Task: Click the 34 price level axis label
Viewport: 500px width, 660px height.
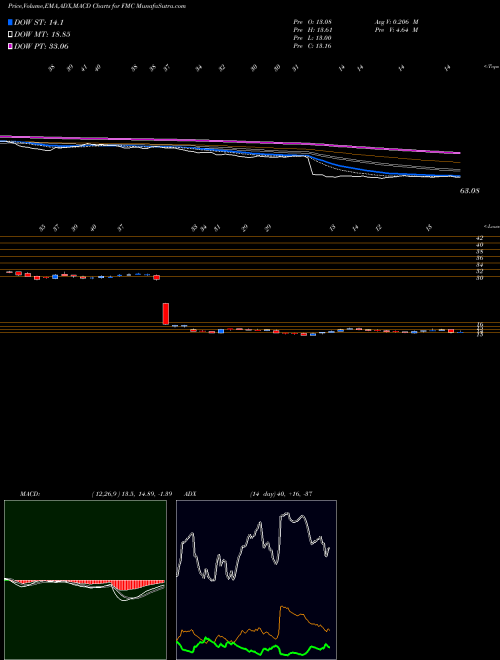Action: tap(479, 265)
